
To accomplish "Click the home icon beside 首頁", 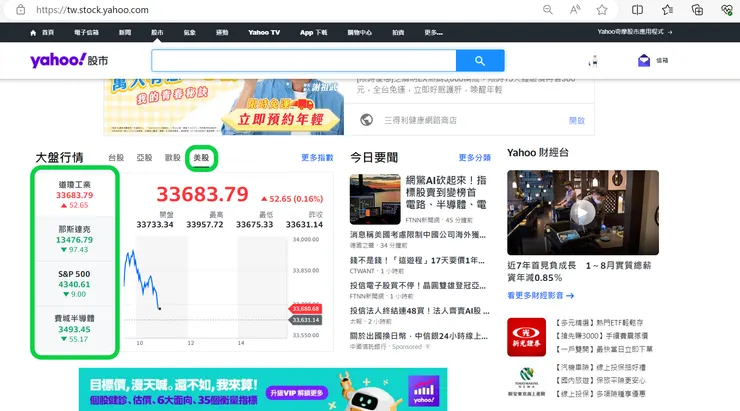I will [33, 33].
